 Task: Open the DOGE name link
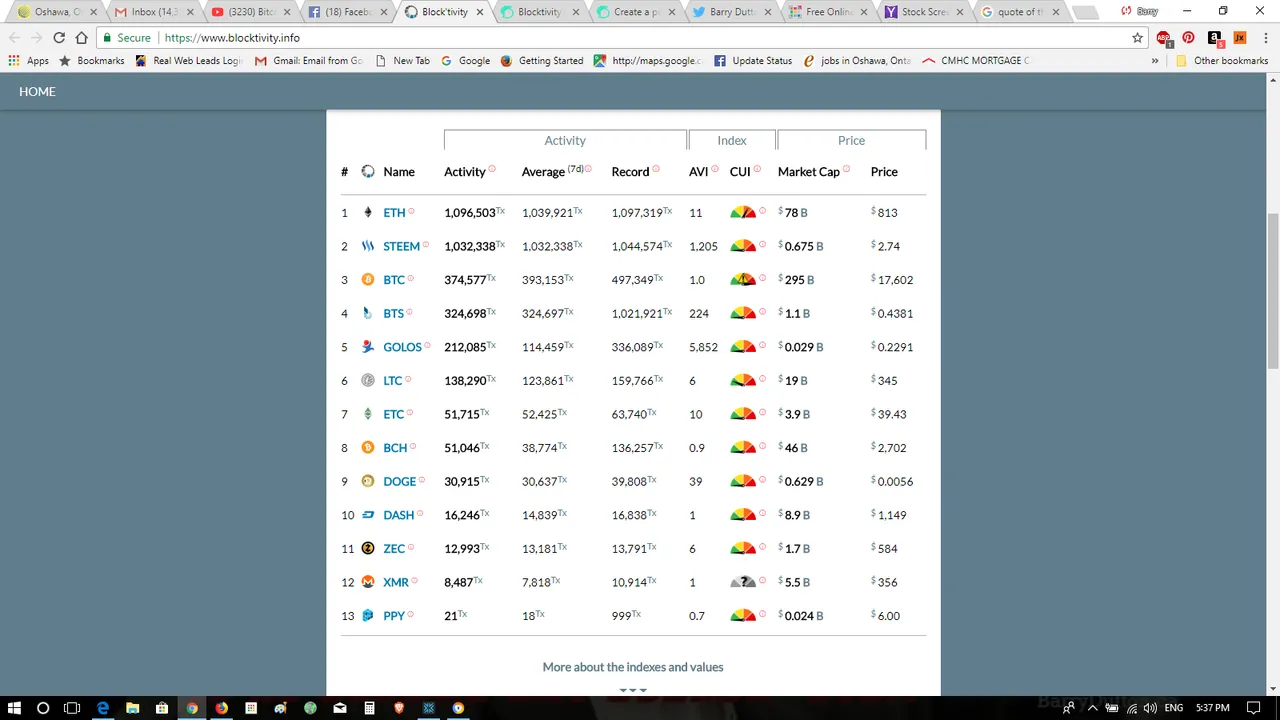[399, 481]
